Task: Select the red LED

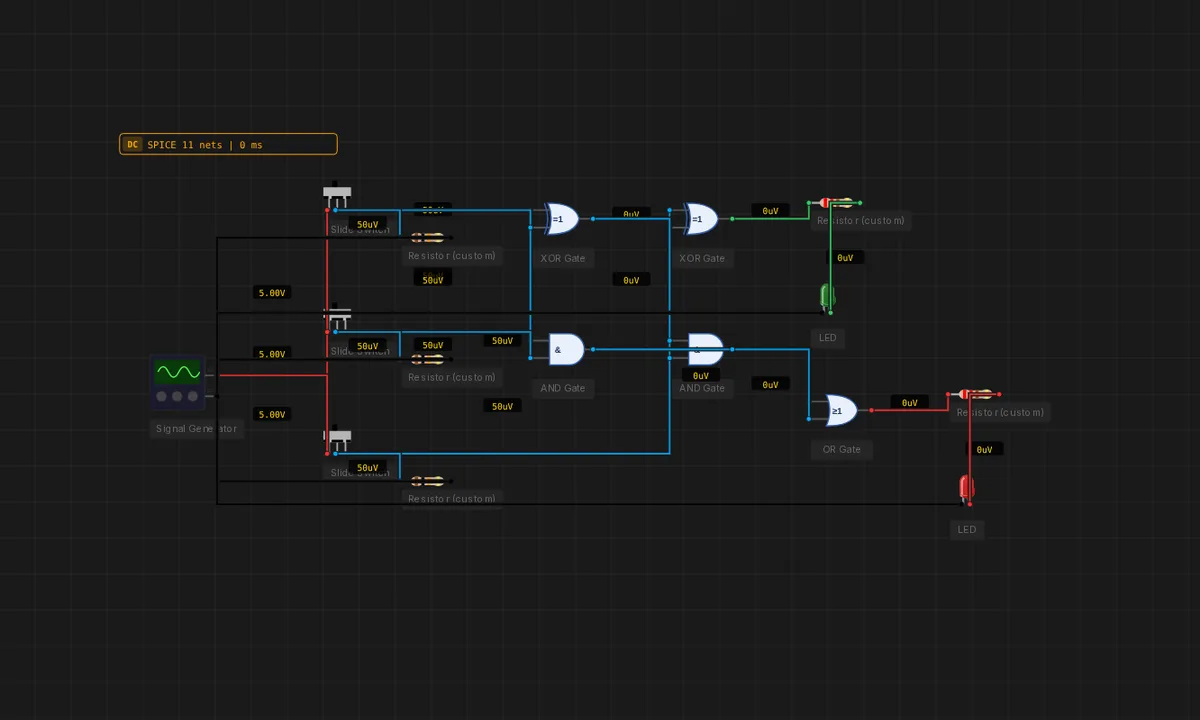Action: point(966,489)
